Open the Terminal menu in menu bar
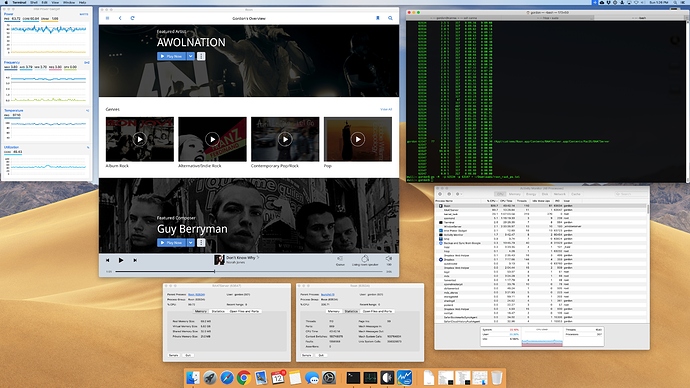 (19, 2)
